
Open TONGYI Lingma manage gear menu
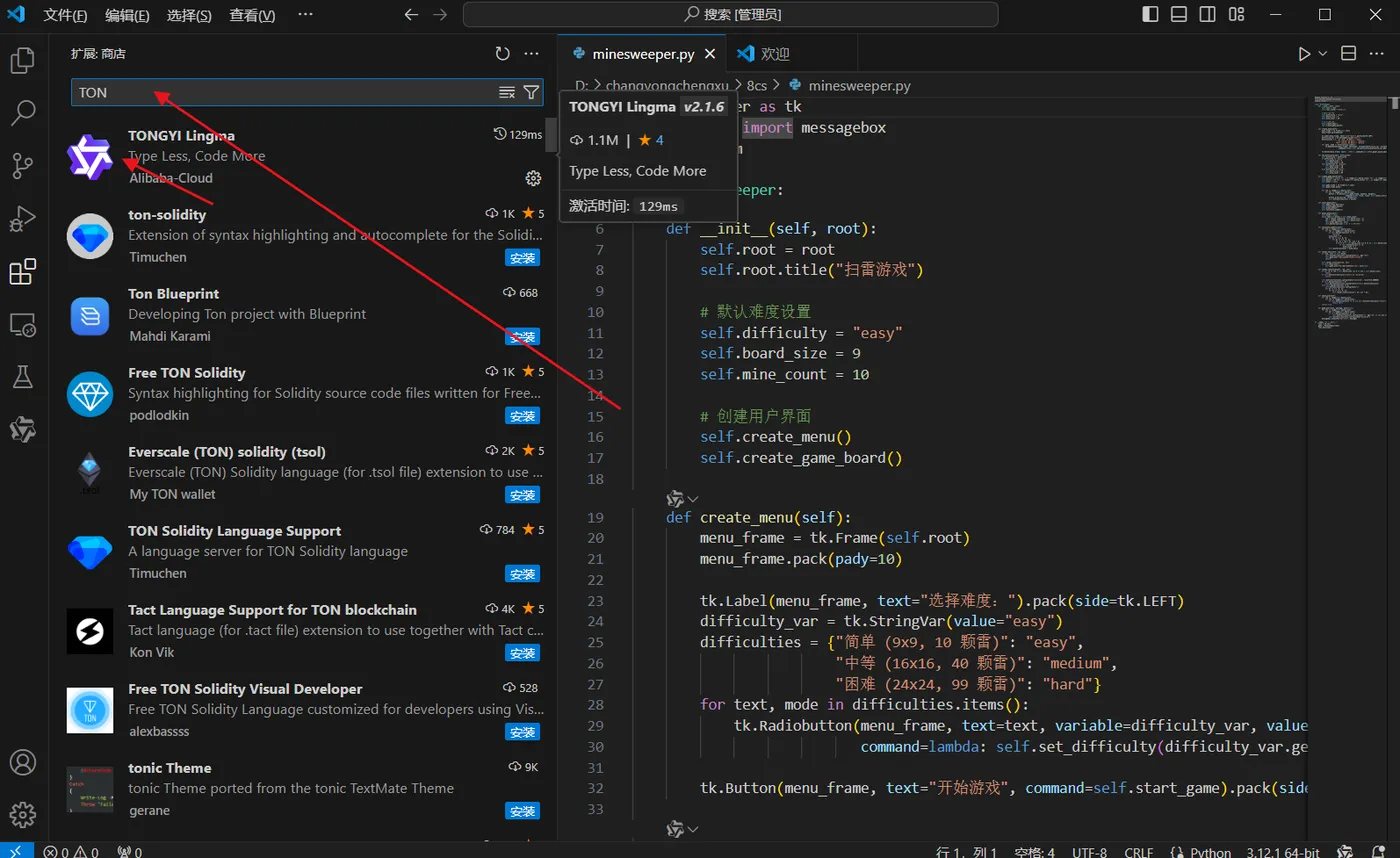click(x=533, y=178)
